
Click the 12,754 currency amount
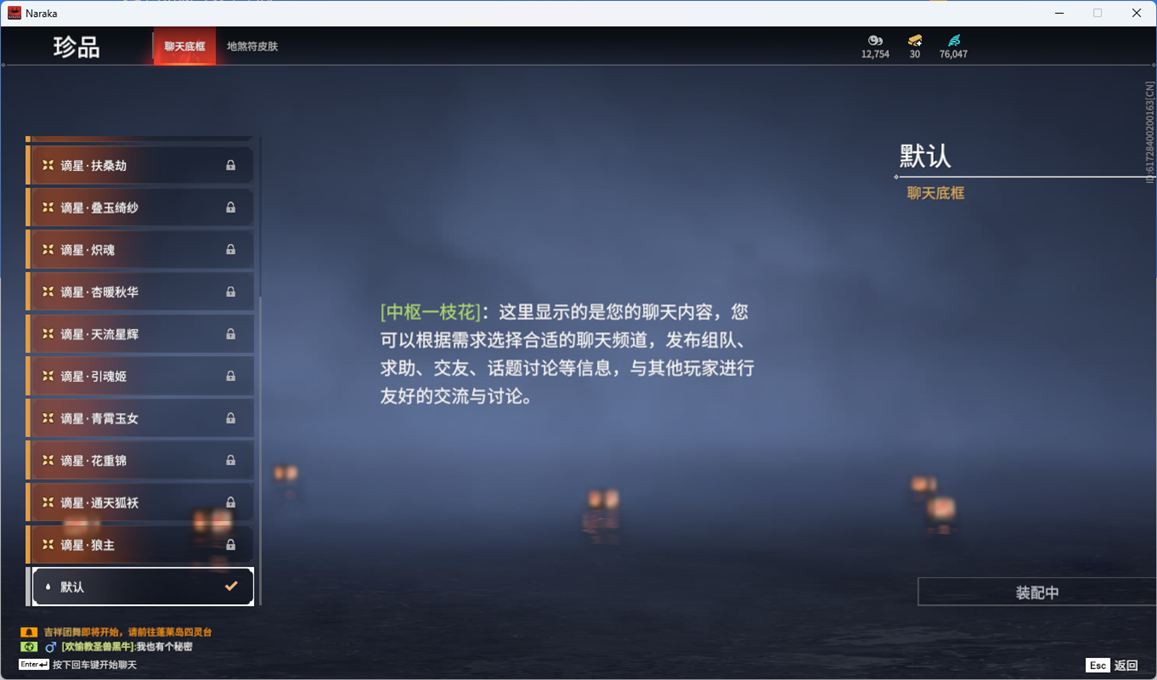(875, 55)
